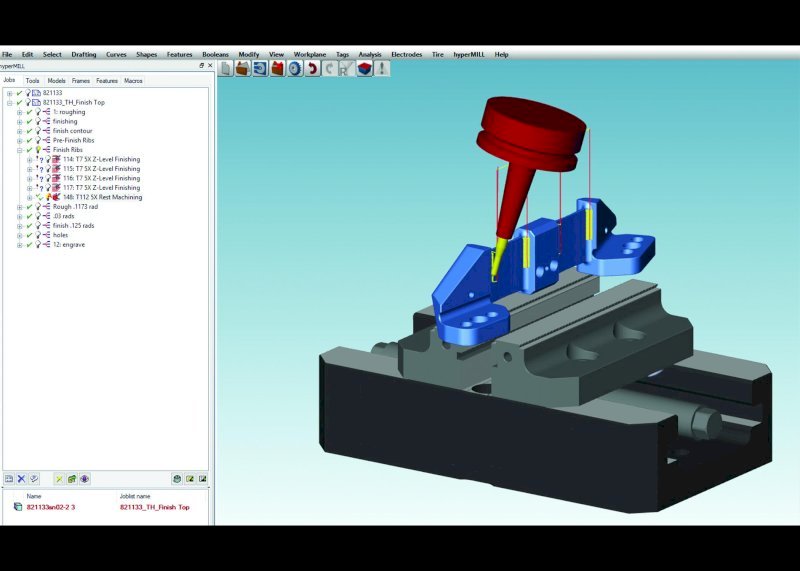Viewport: 800px width, 571px height.
Task: Open the hyperMILL menu
Action: (469, 55)
